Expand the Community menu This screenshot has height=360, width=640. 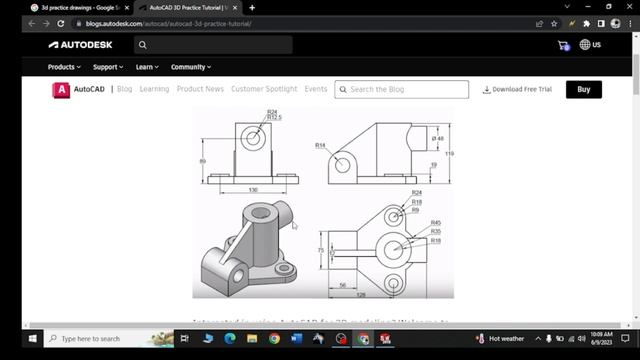point(191,67)
